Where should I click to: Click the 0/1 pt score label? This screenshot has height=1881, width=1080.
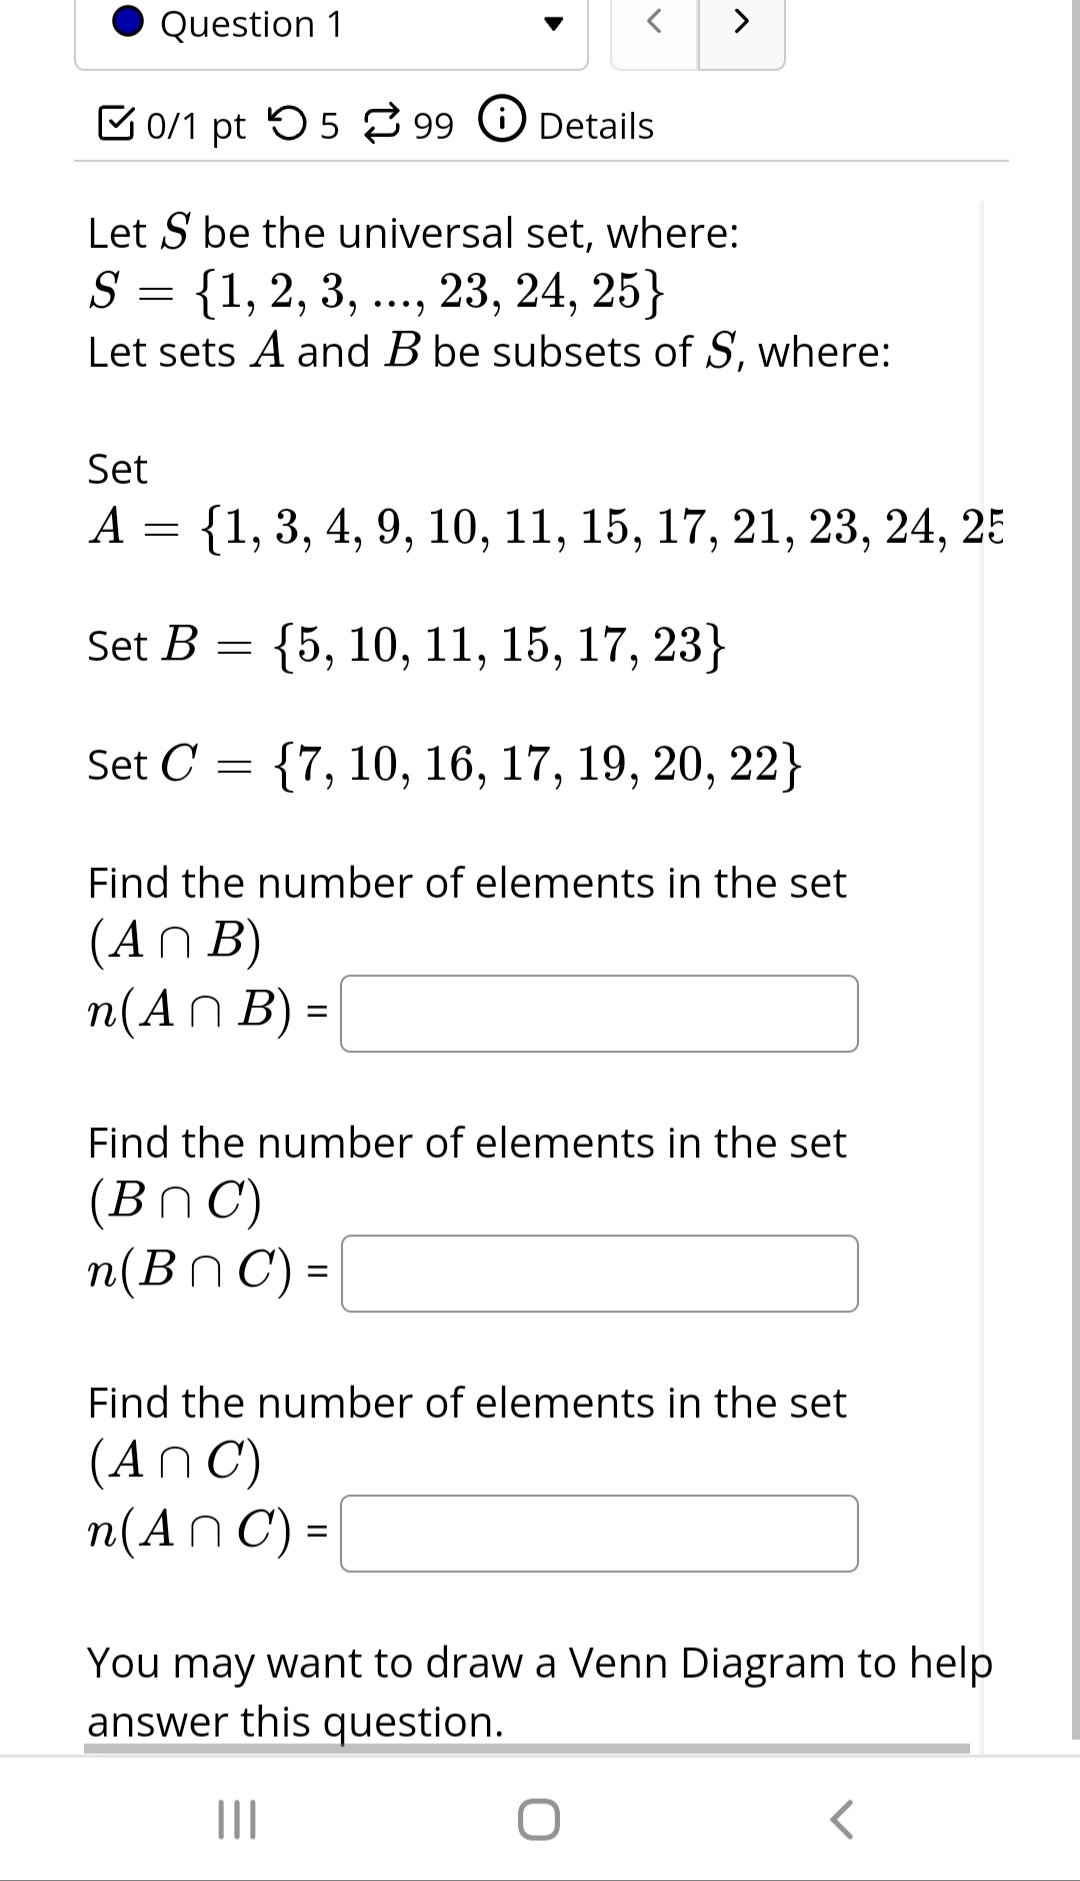[195, 124]
